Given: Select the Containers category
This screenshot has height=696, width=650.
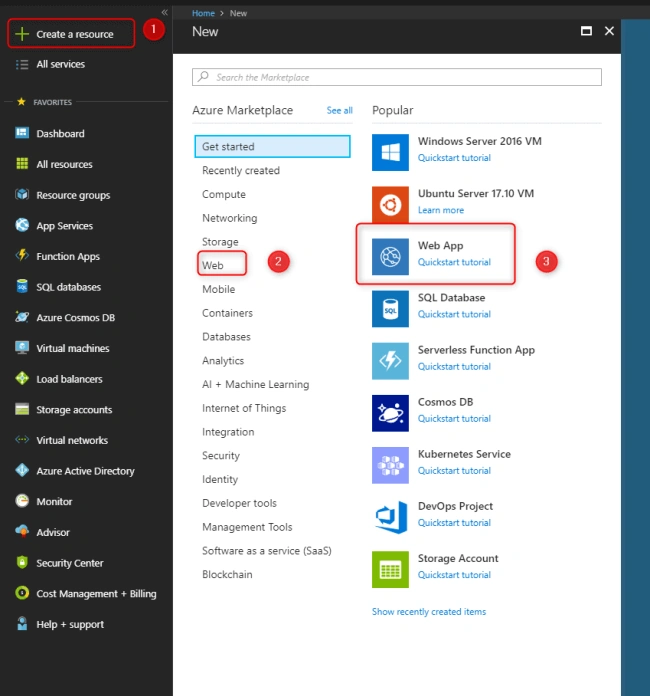Looking at the screenshot, I should pyautogui.click(x=227, y=313).
